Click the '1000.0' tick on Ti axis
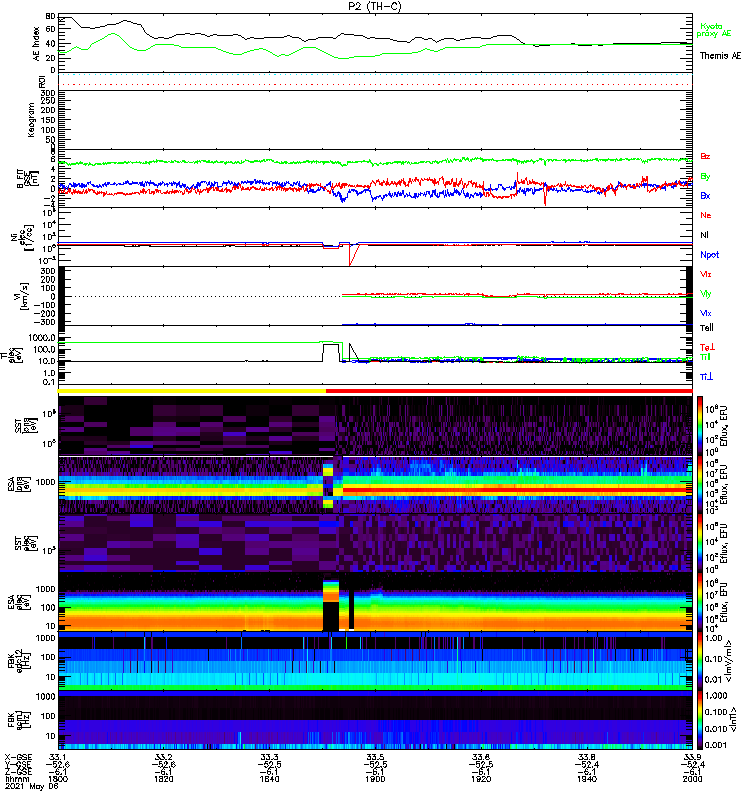Screen dimensions: 750x800 42,338
